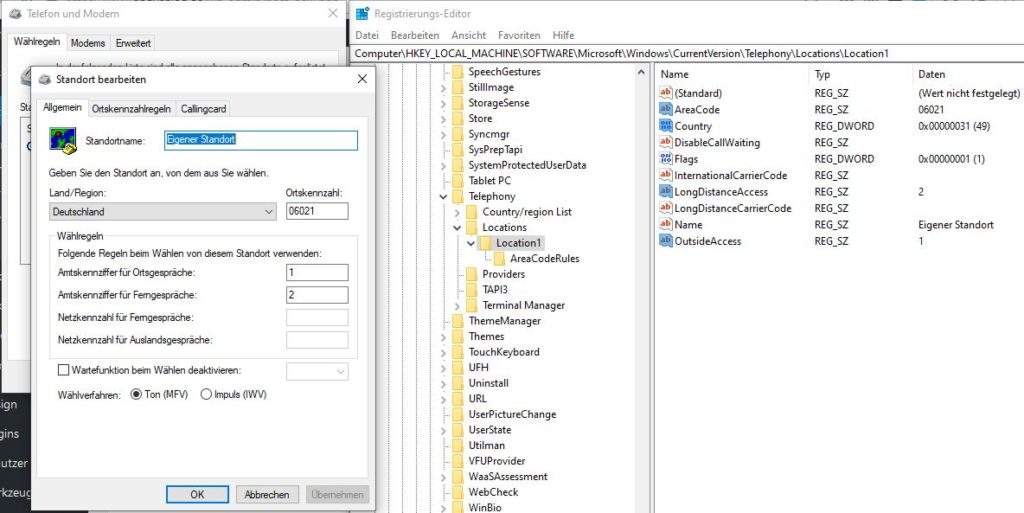Select Ton (MFV) dialing method
This screenshot has height=513, width=1024.
tap(137, 394)
